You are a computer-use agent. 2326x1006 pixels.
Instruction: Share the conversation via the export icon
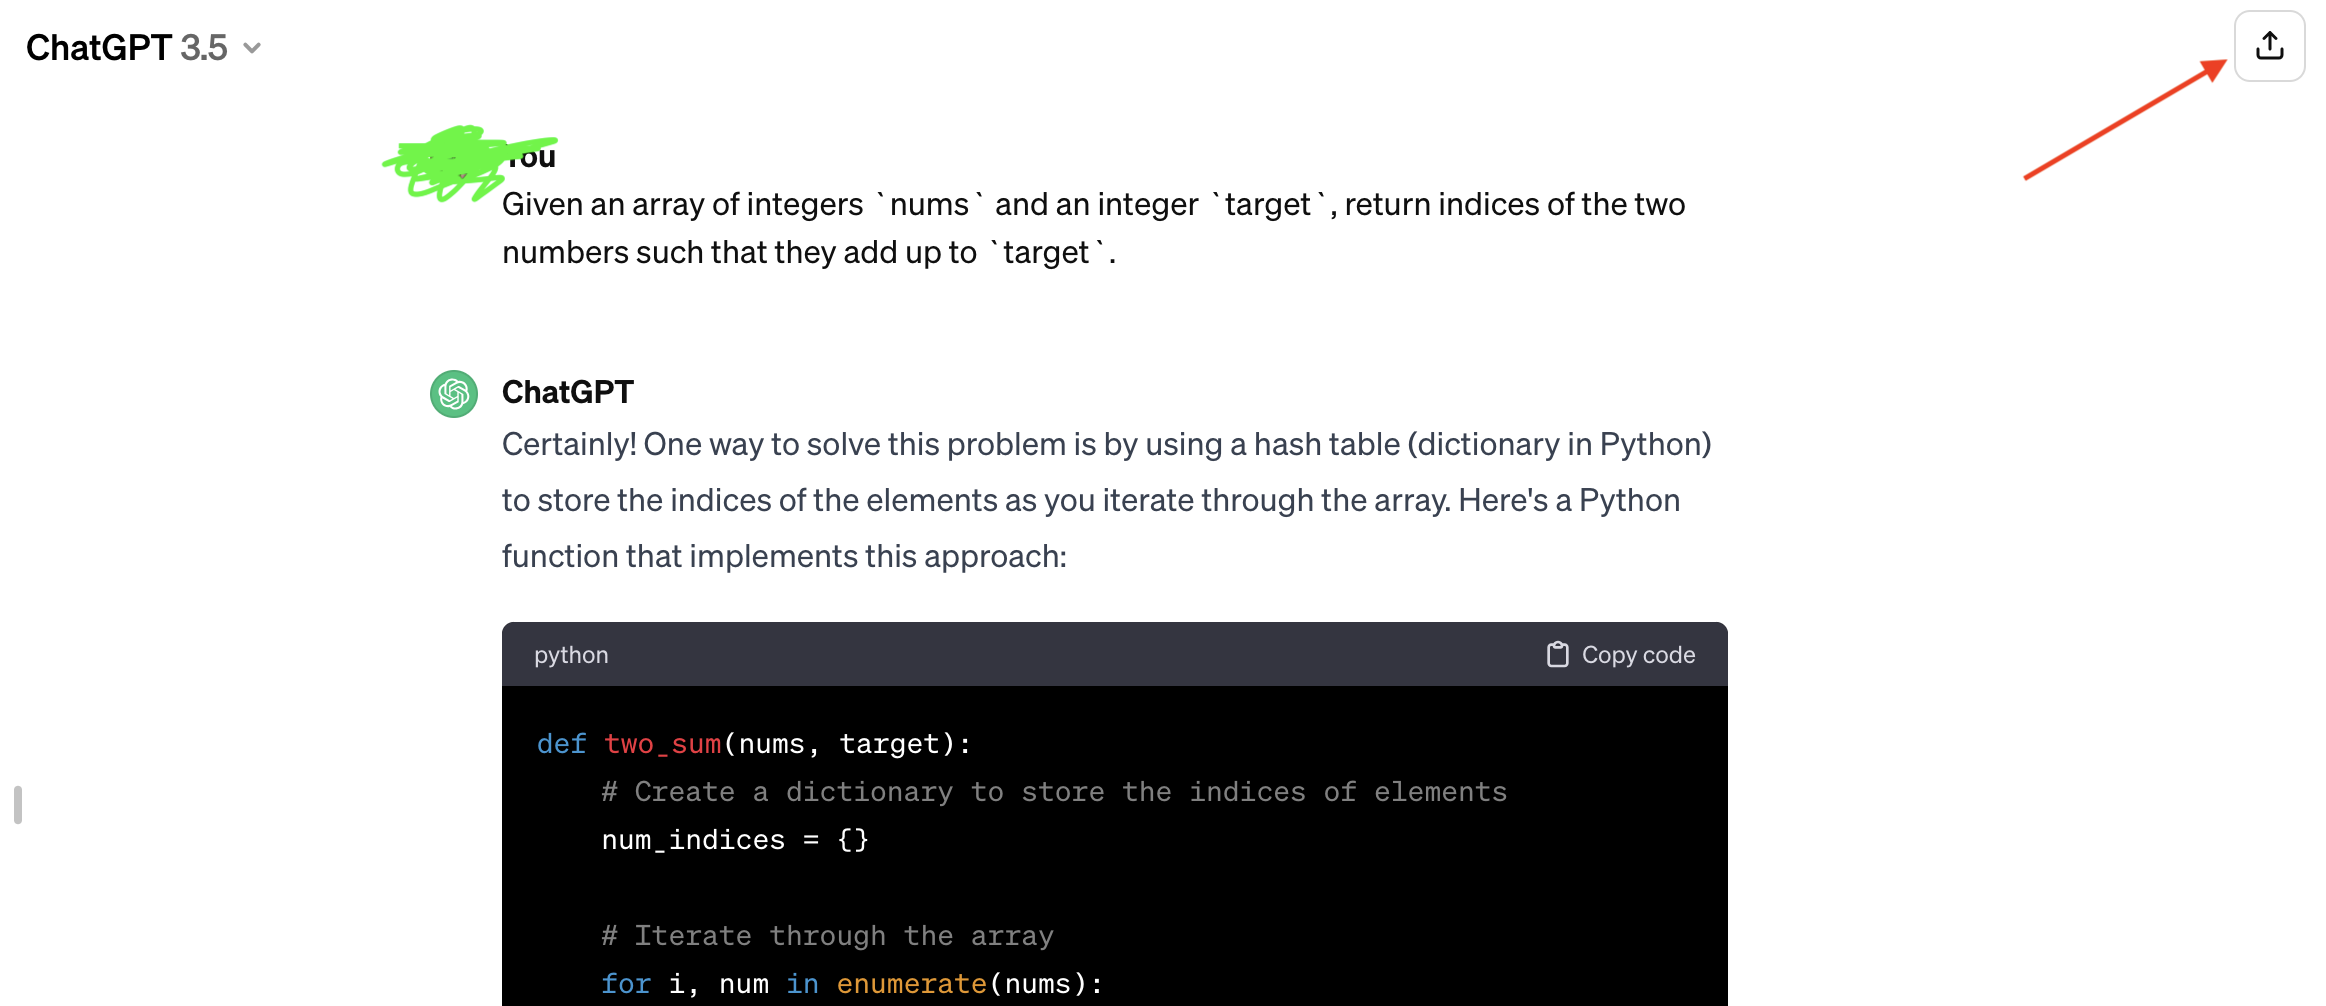pos(2268,45)
